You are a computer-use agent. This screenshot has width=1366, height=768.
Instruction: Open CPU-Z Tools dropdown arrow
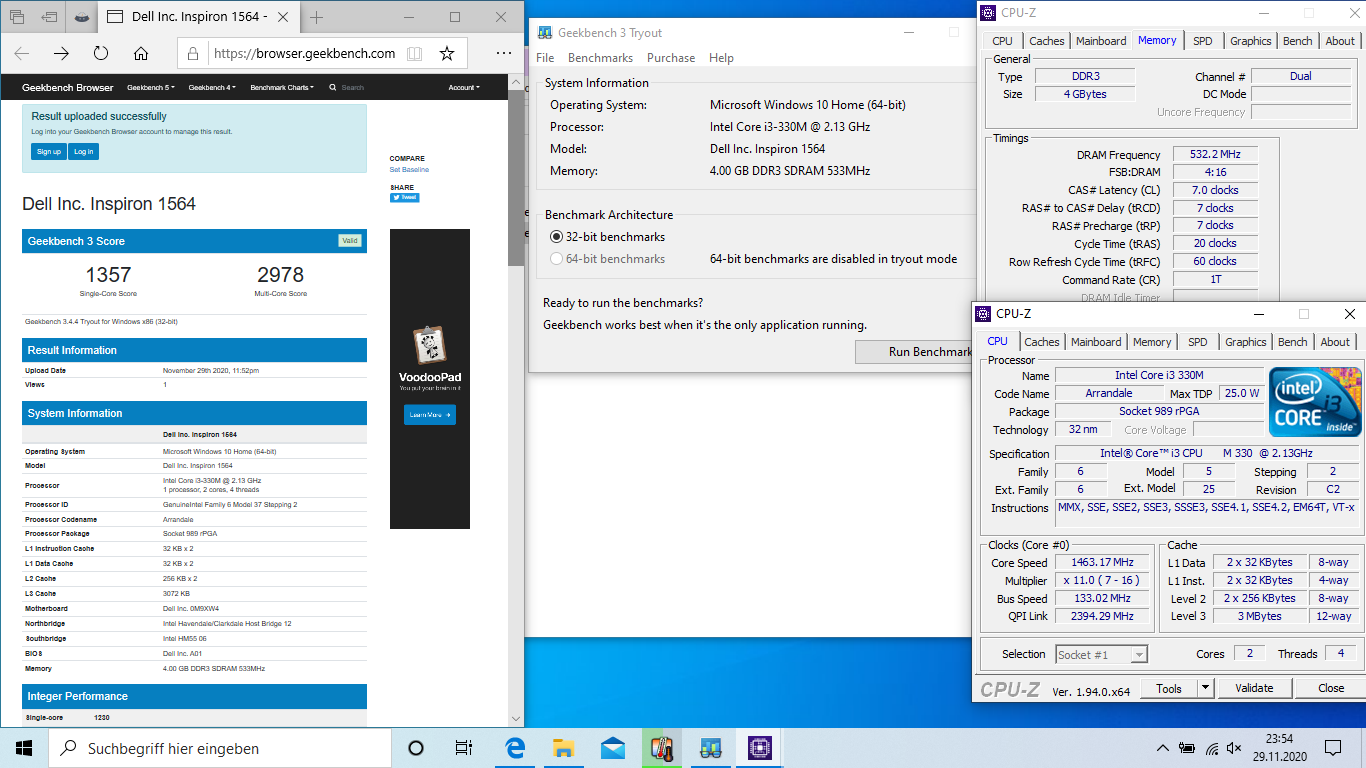click(x=1205, y=688)
